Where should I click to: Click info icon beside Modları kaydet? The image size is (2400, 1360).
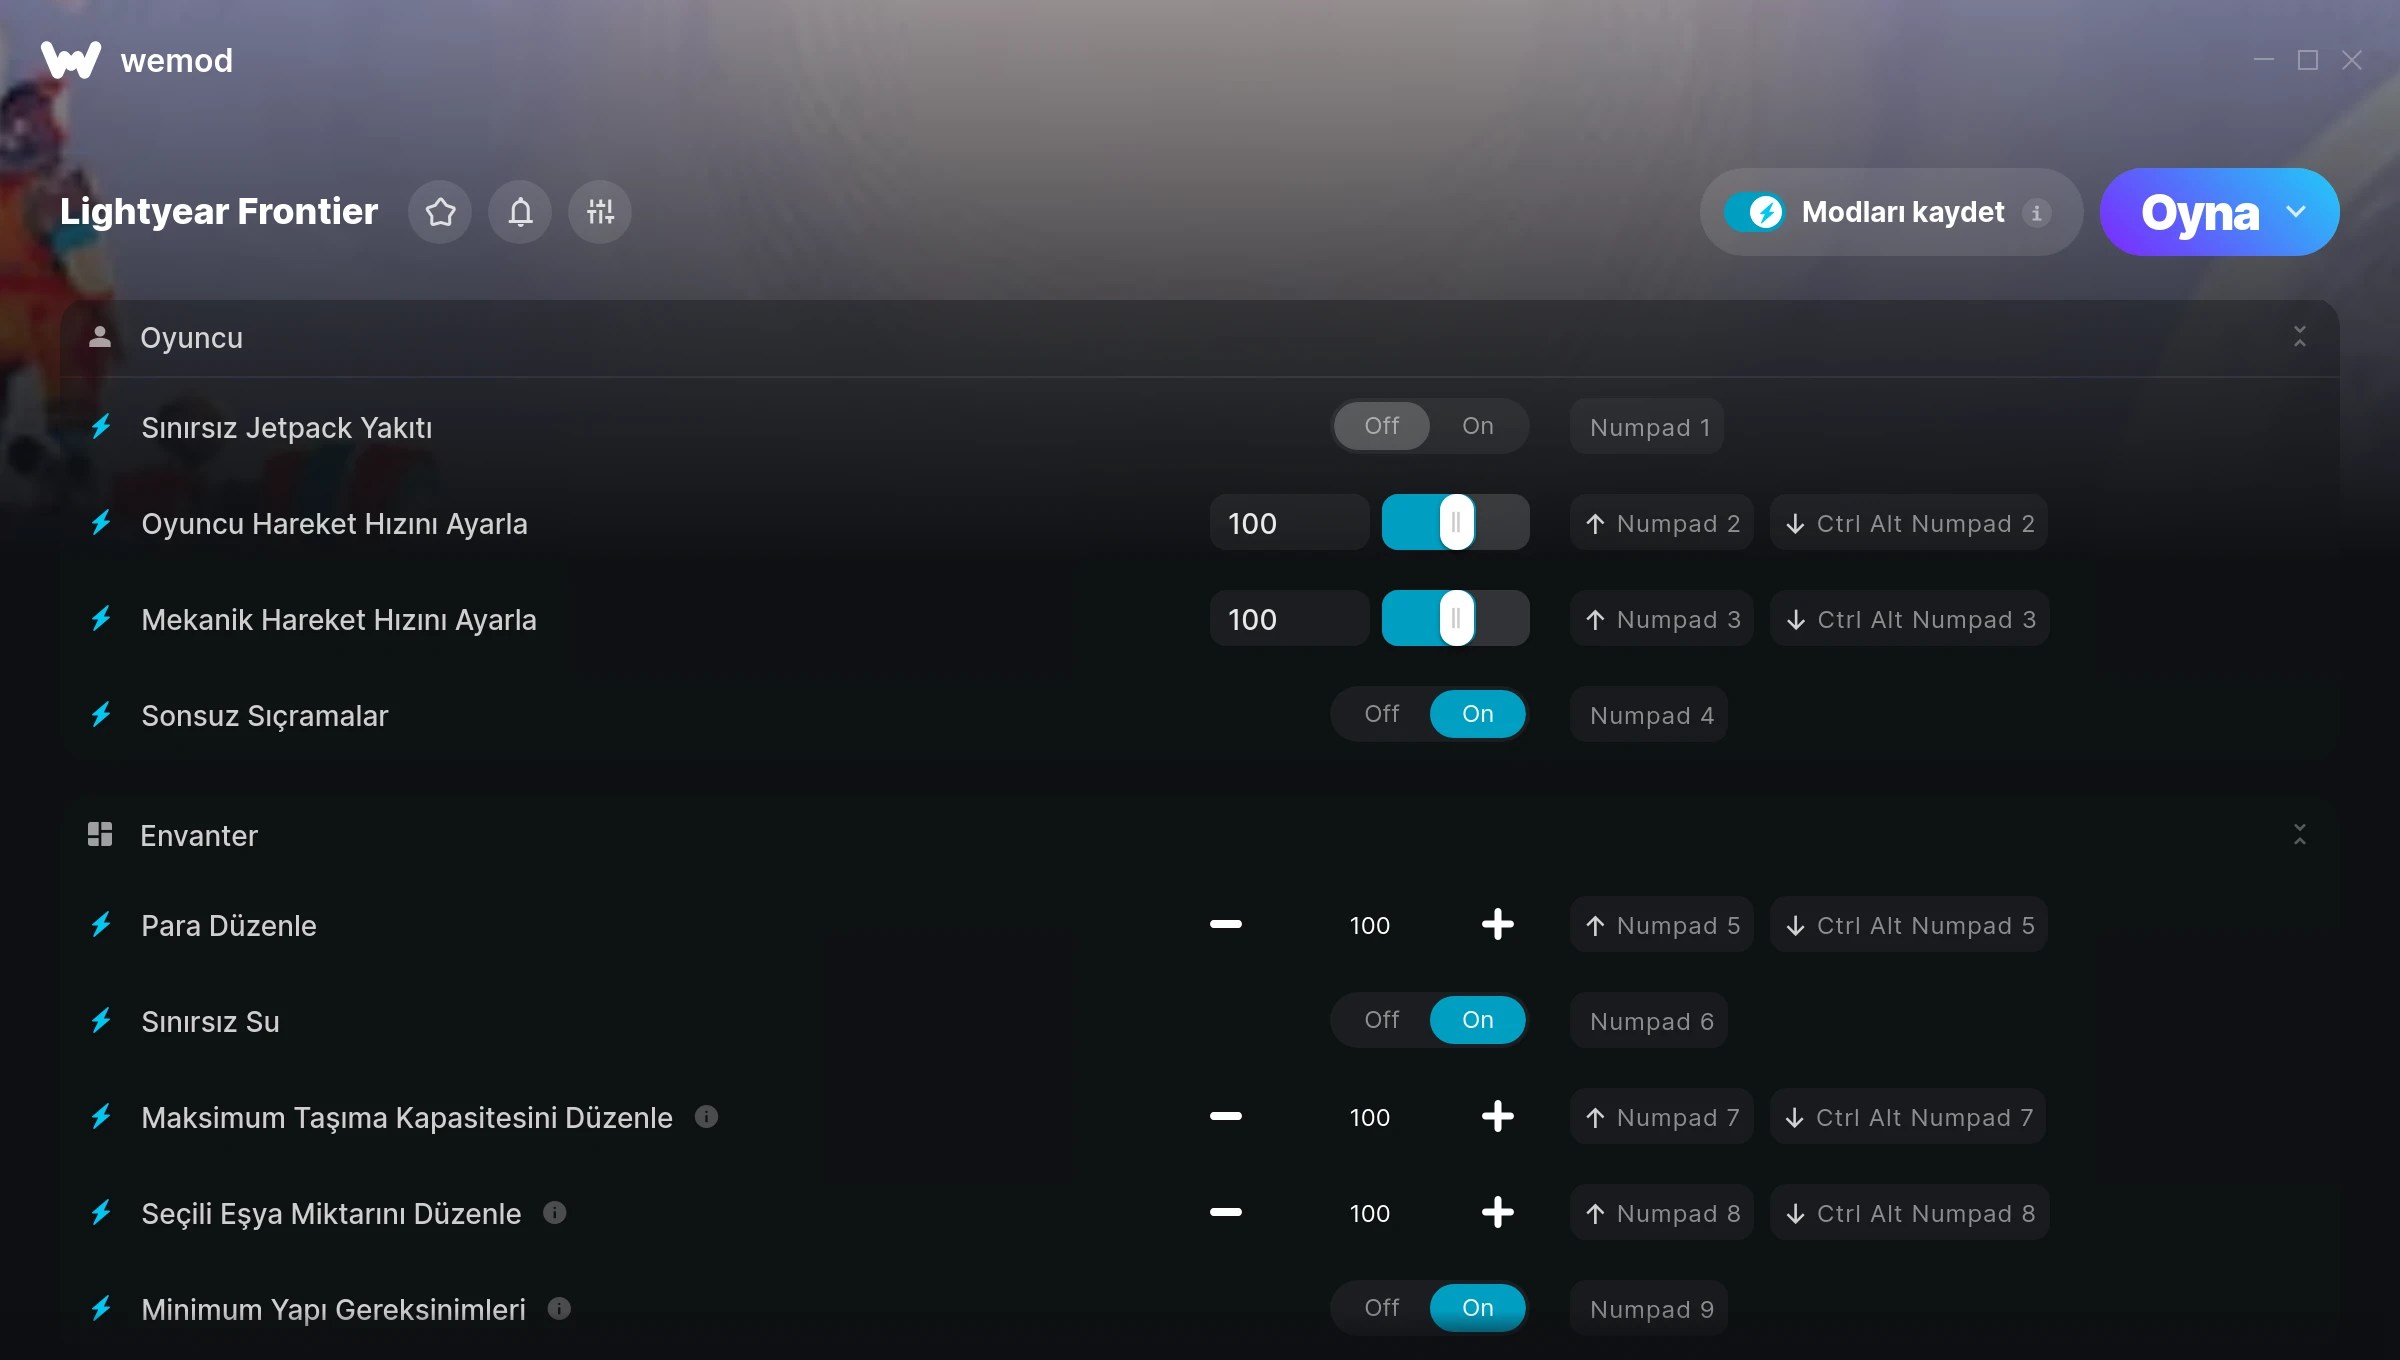(x=2036, y=213)
